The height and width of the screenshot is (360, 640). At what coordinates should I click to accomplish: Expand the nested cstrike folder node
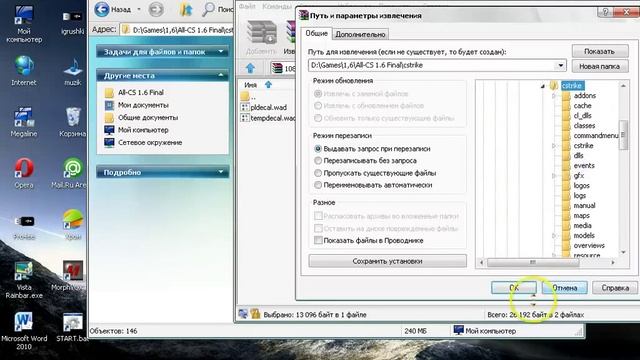click(554, 146)
